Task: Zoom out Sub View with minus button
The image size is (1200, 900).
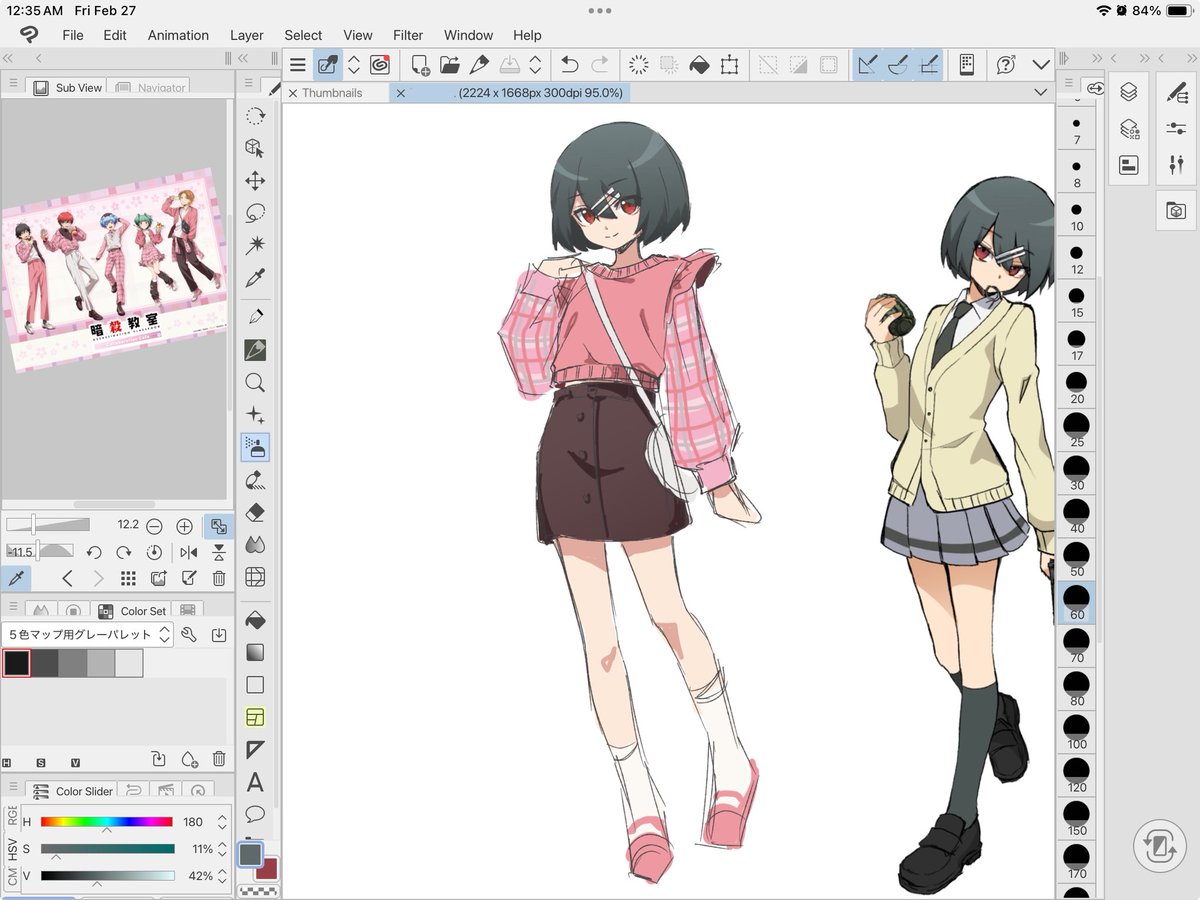Action: click(x=154, y=526)
